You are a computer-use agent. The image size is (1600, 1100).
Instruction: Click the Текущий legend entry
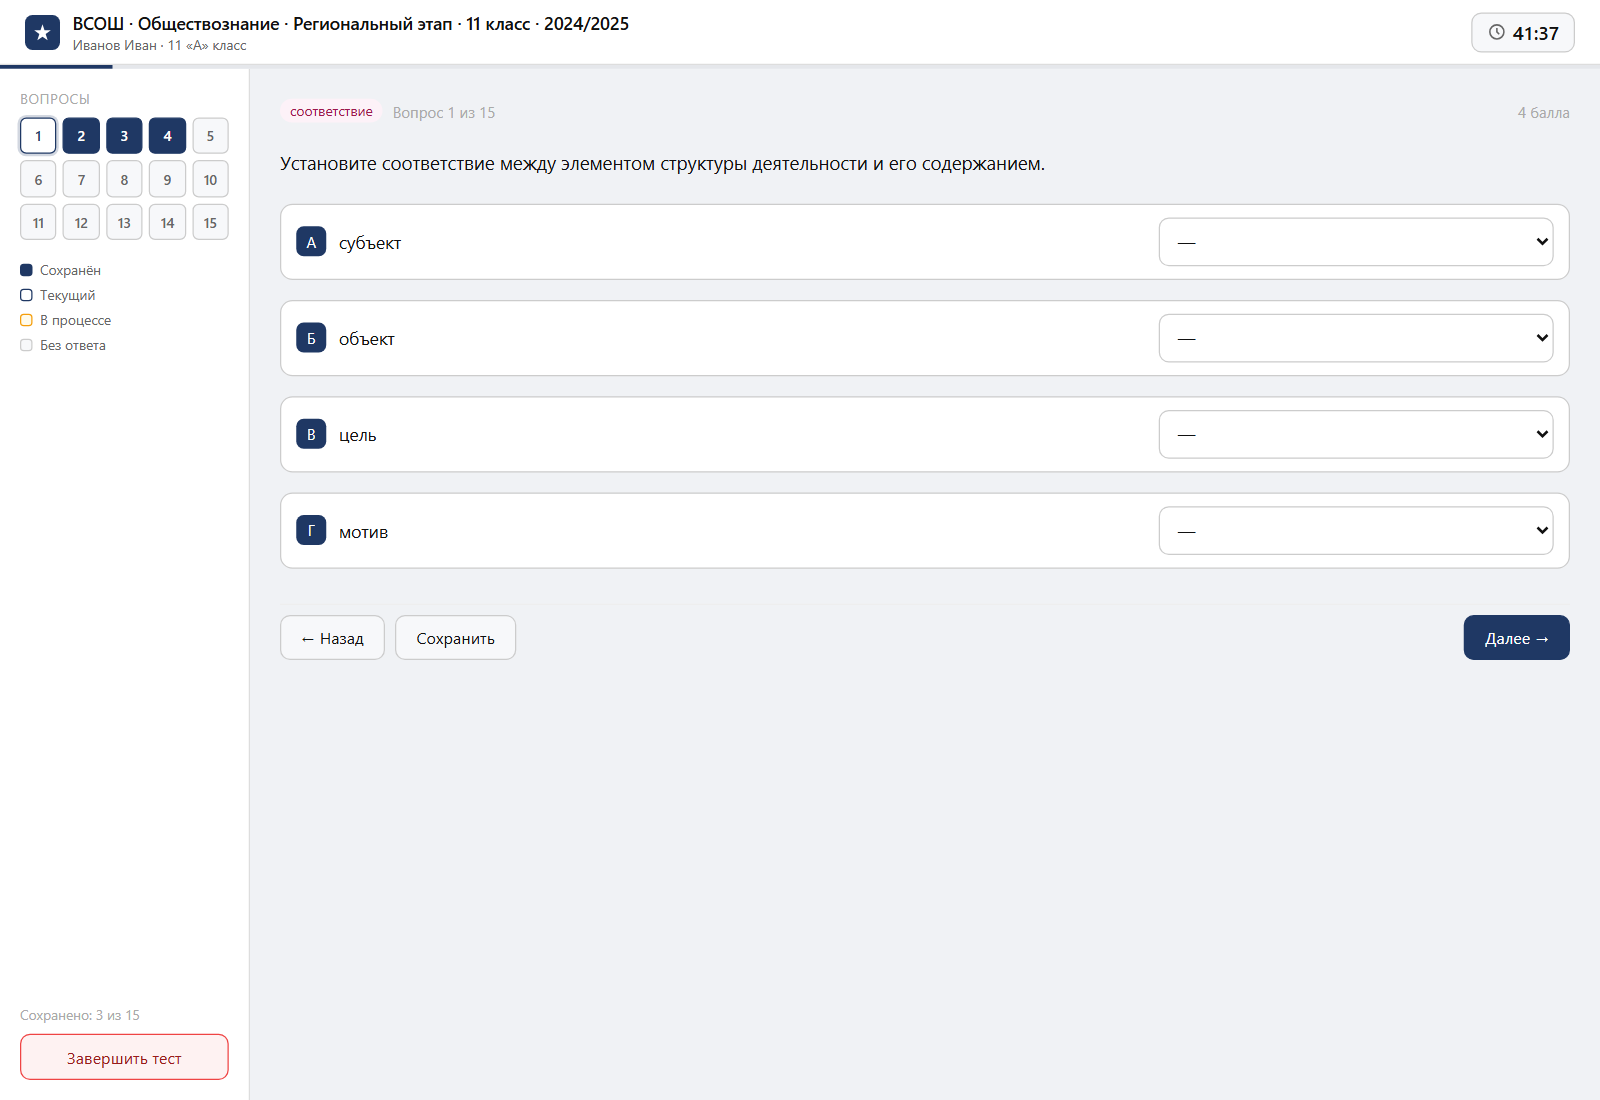(x=58, y=295)
